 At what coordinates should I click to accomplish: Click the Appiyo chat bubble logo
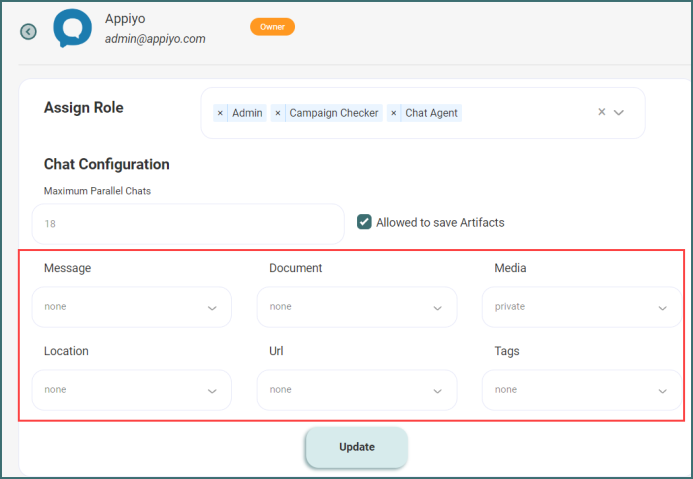tap(72, 28)
